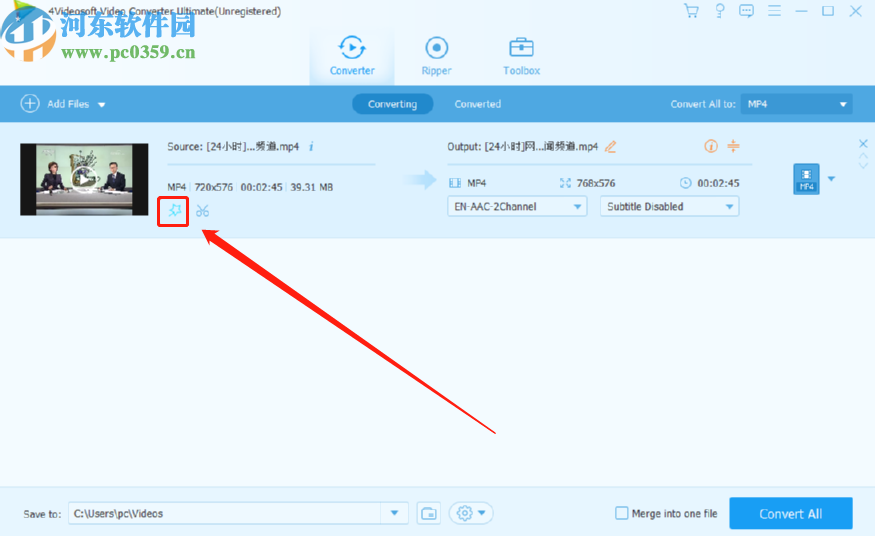
Task: Click the orange output info icon
Action: point(710,146)
